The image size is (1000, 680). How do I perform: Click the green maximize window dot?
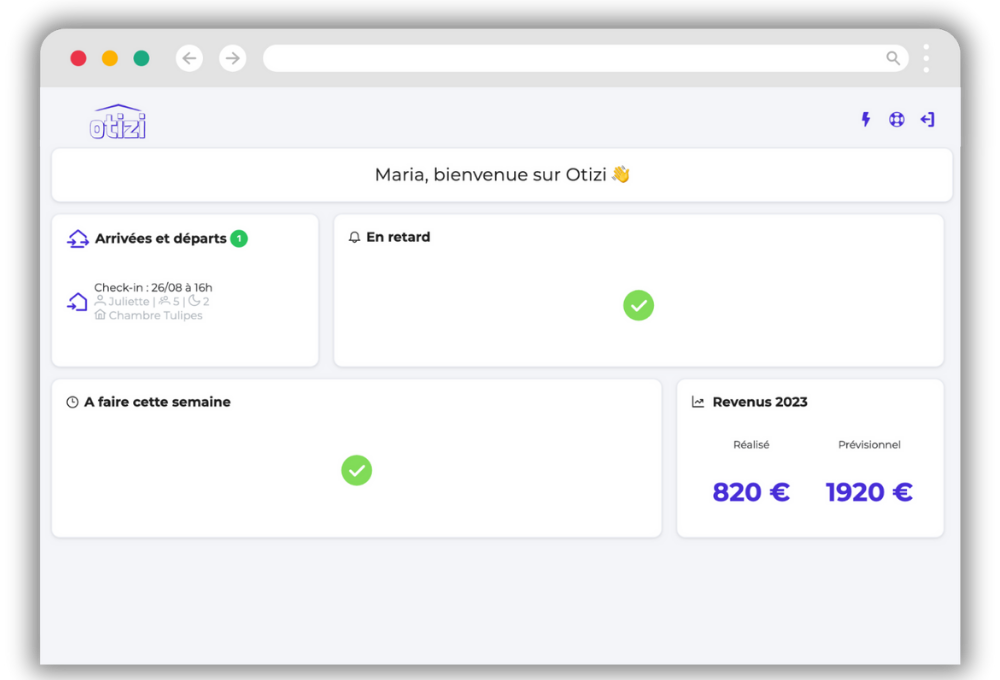[142, 58]
